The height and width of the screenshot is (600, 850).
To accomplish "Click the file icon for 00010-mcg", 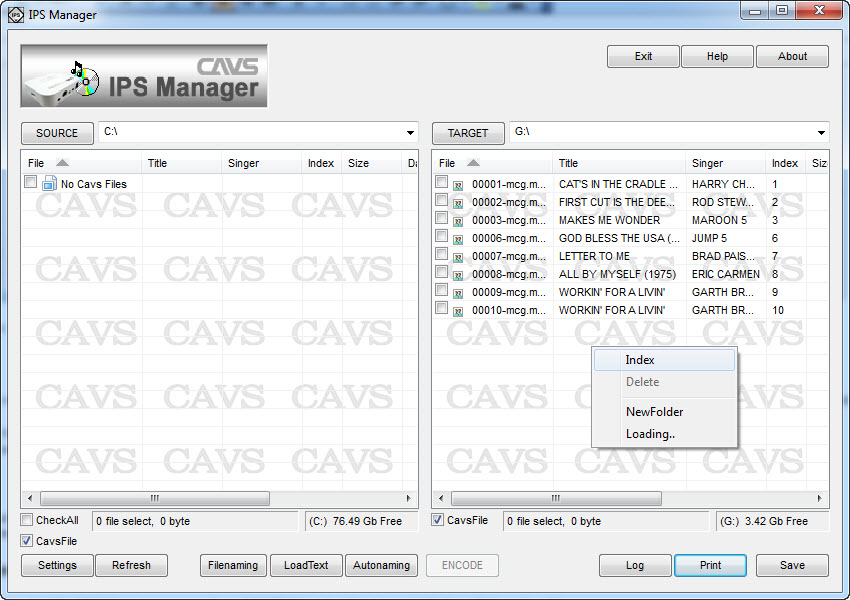I will (458, 311).
